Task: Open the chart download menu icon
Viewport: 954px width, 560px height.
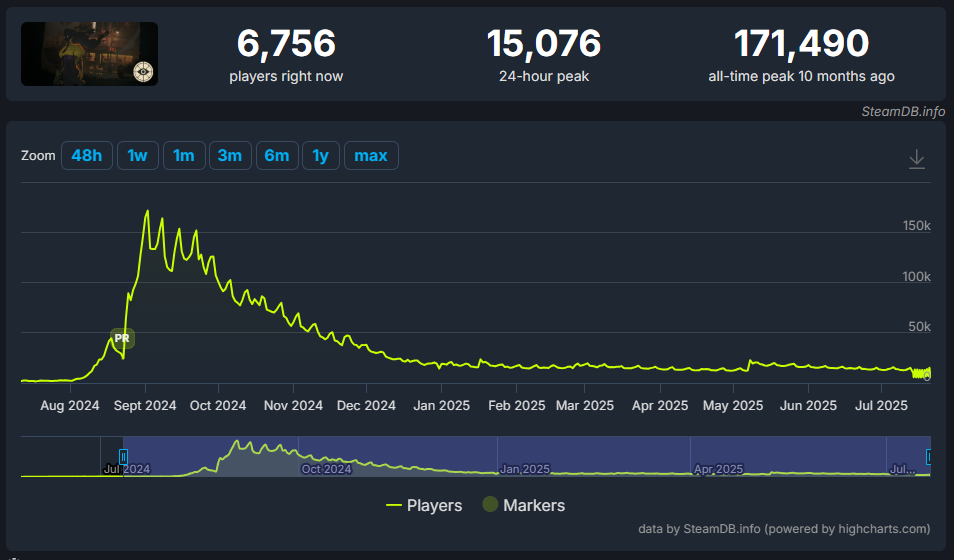Action: pyautogui.click(x=916, y=159)
